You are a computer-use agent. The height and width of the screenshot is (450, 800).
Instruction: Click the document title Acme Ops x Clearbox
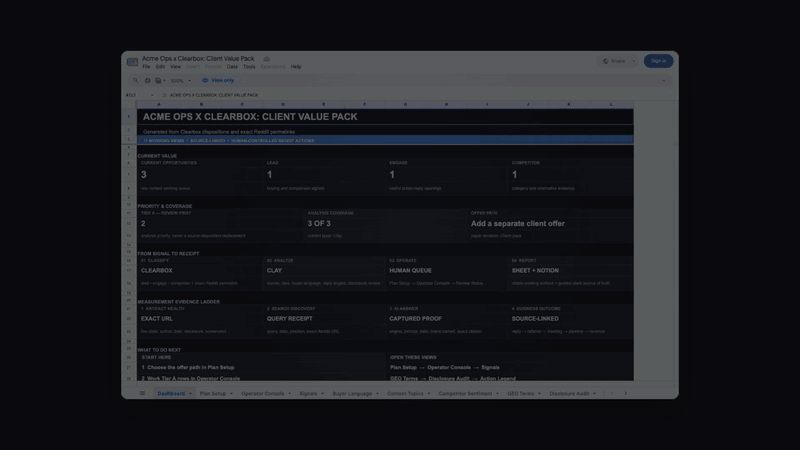198,59
